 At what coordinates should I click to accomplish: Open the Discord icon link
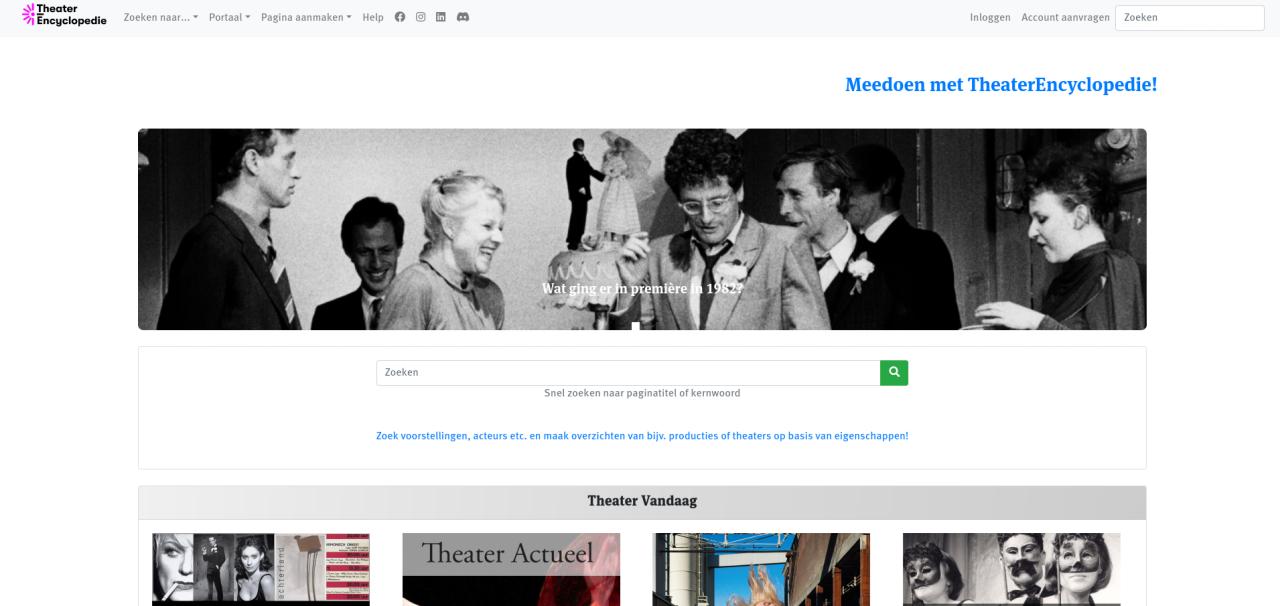[x=463, y=17]
